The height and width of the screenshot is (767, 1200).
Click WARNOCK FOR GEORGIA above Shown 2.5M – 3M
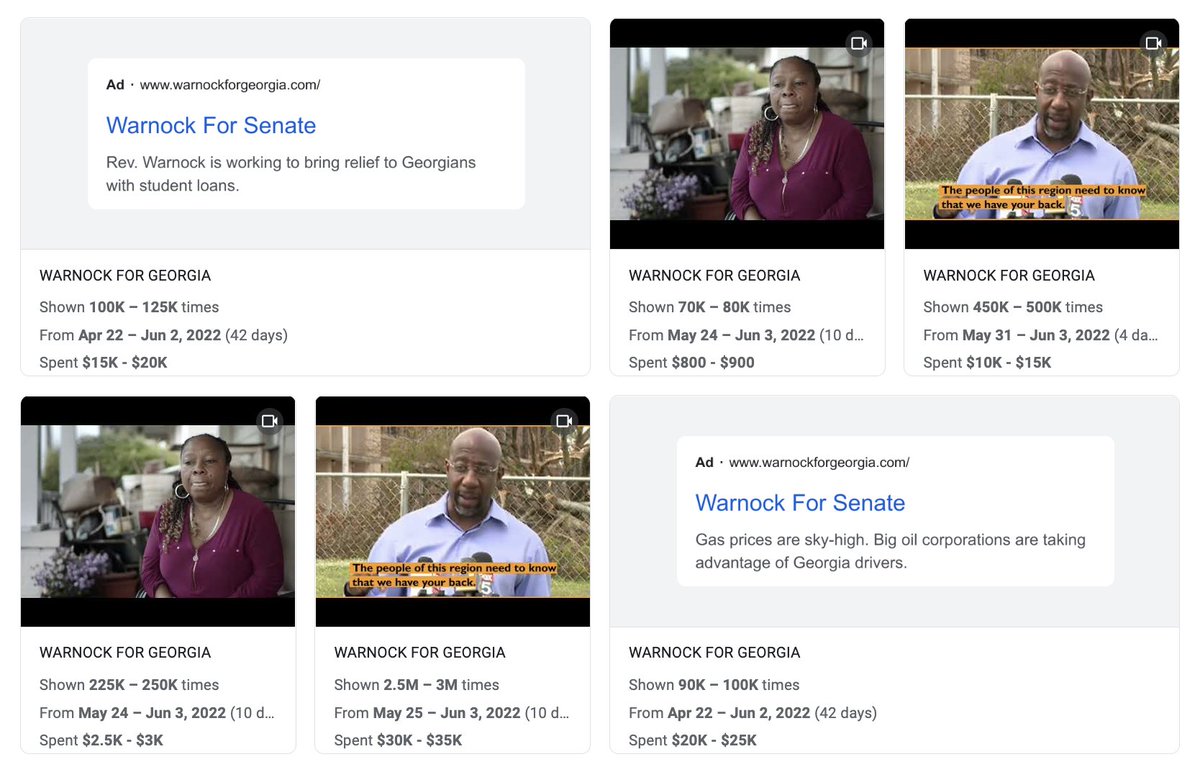coord(420,652)
